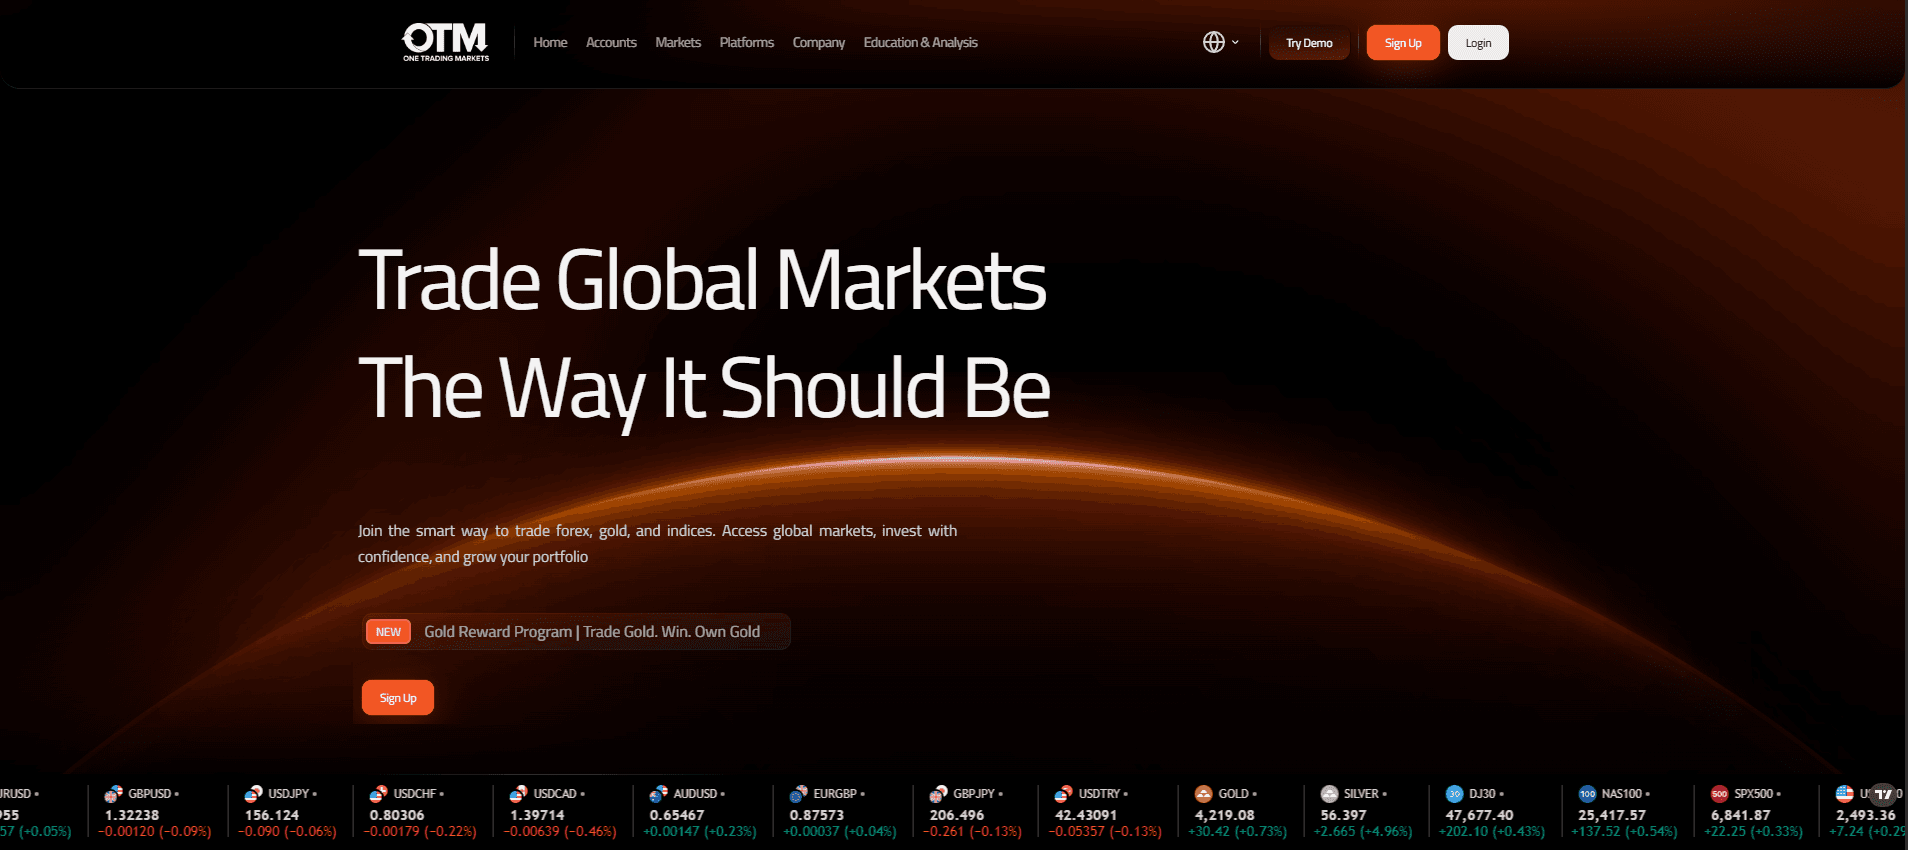Open the globe language selector dropdown

1221,42
